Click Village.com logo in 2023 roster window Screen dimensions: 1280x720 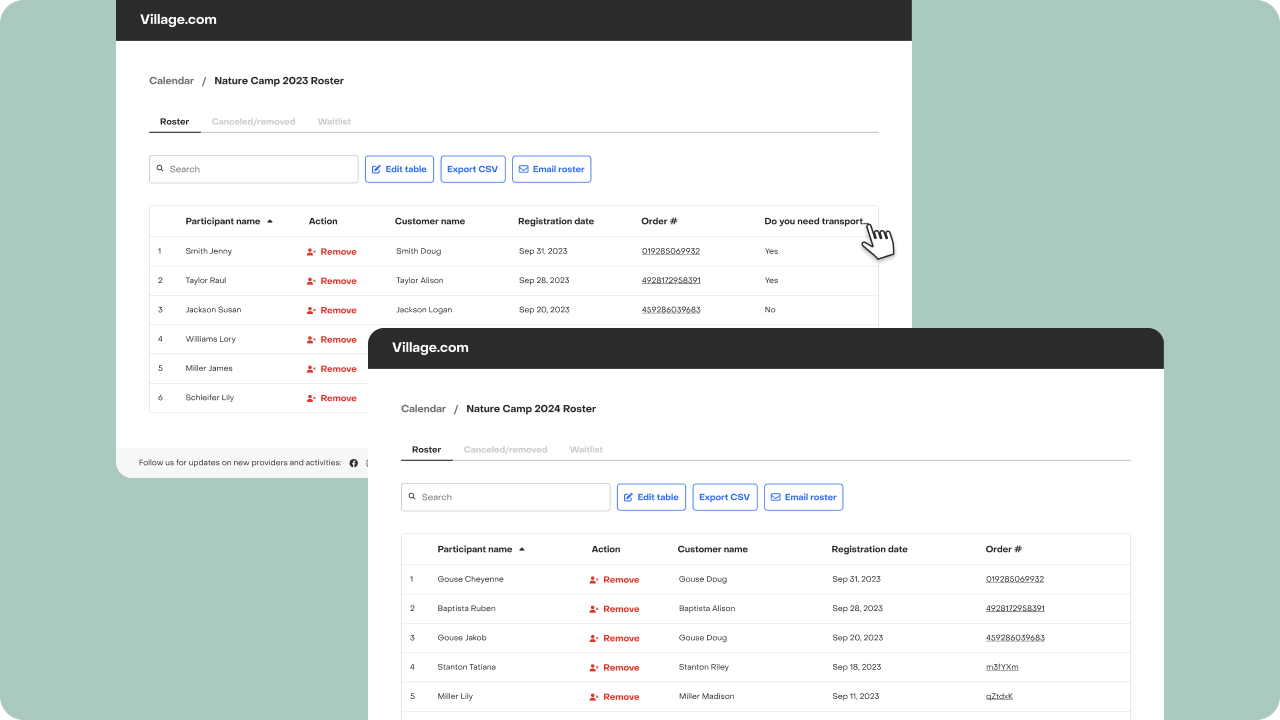[178, 20]
